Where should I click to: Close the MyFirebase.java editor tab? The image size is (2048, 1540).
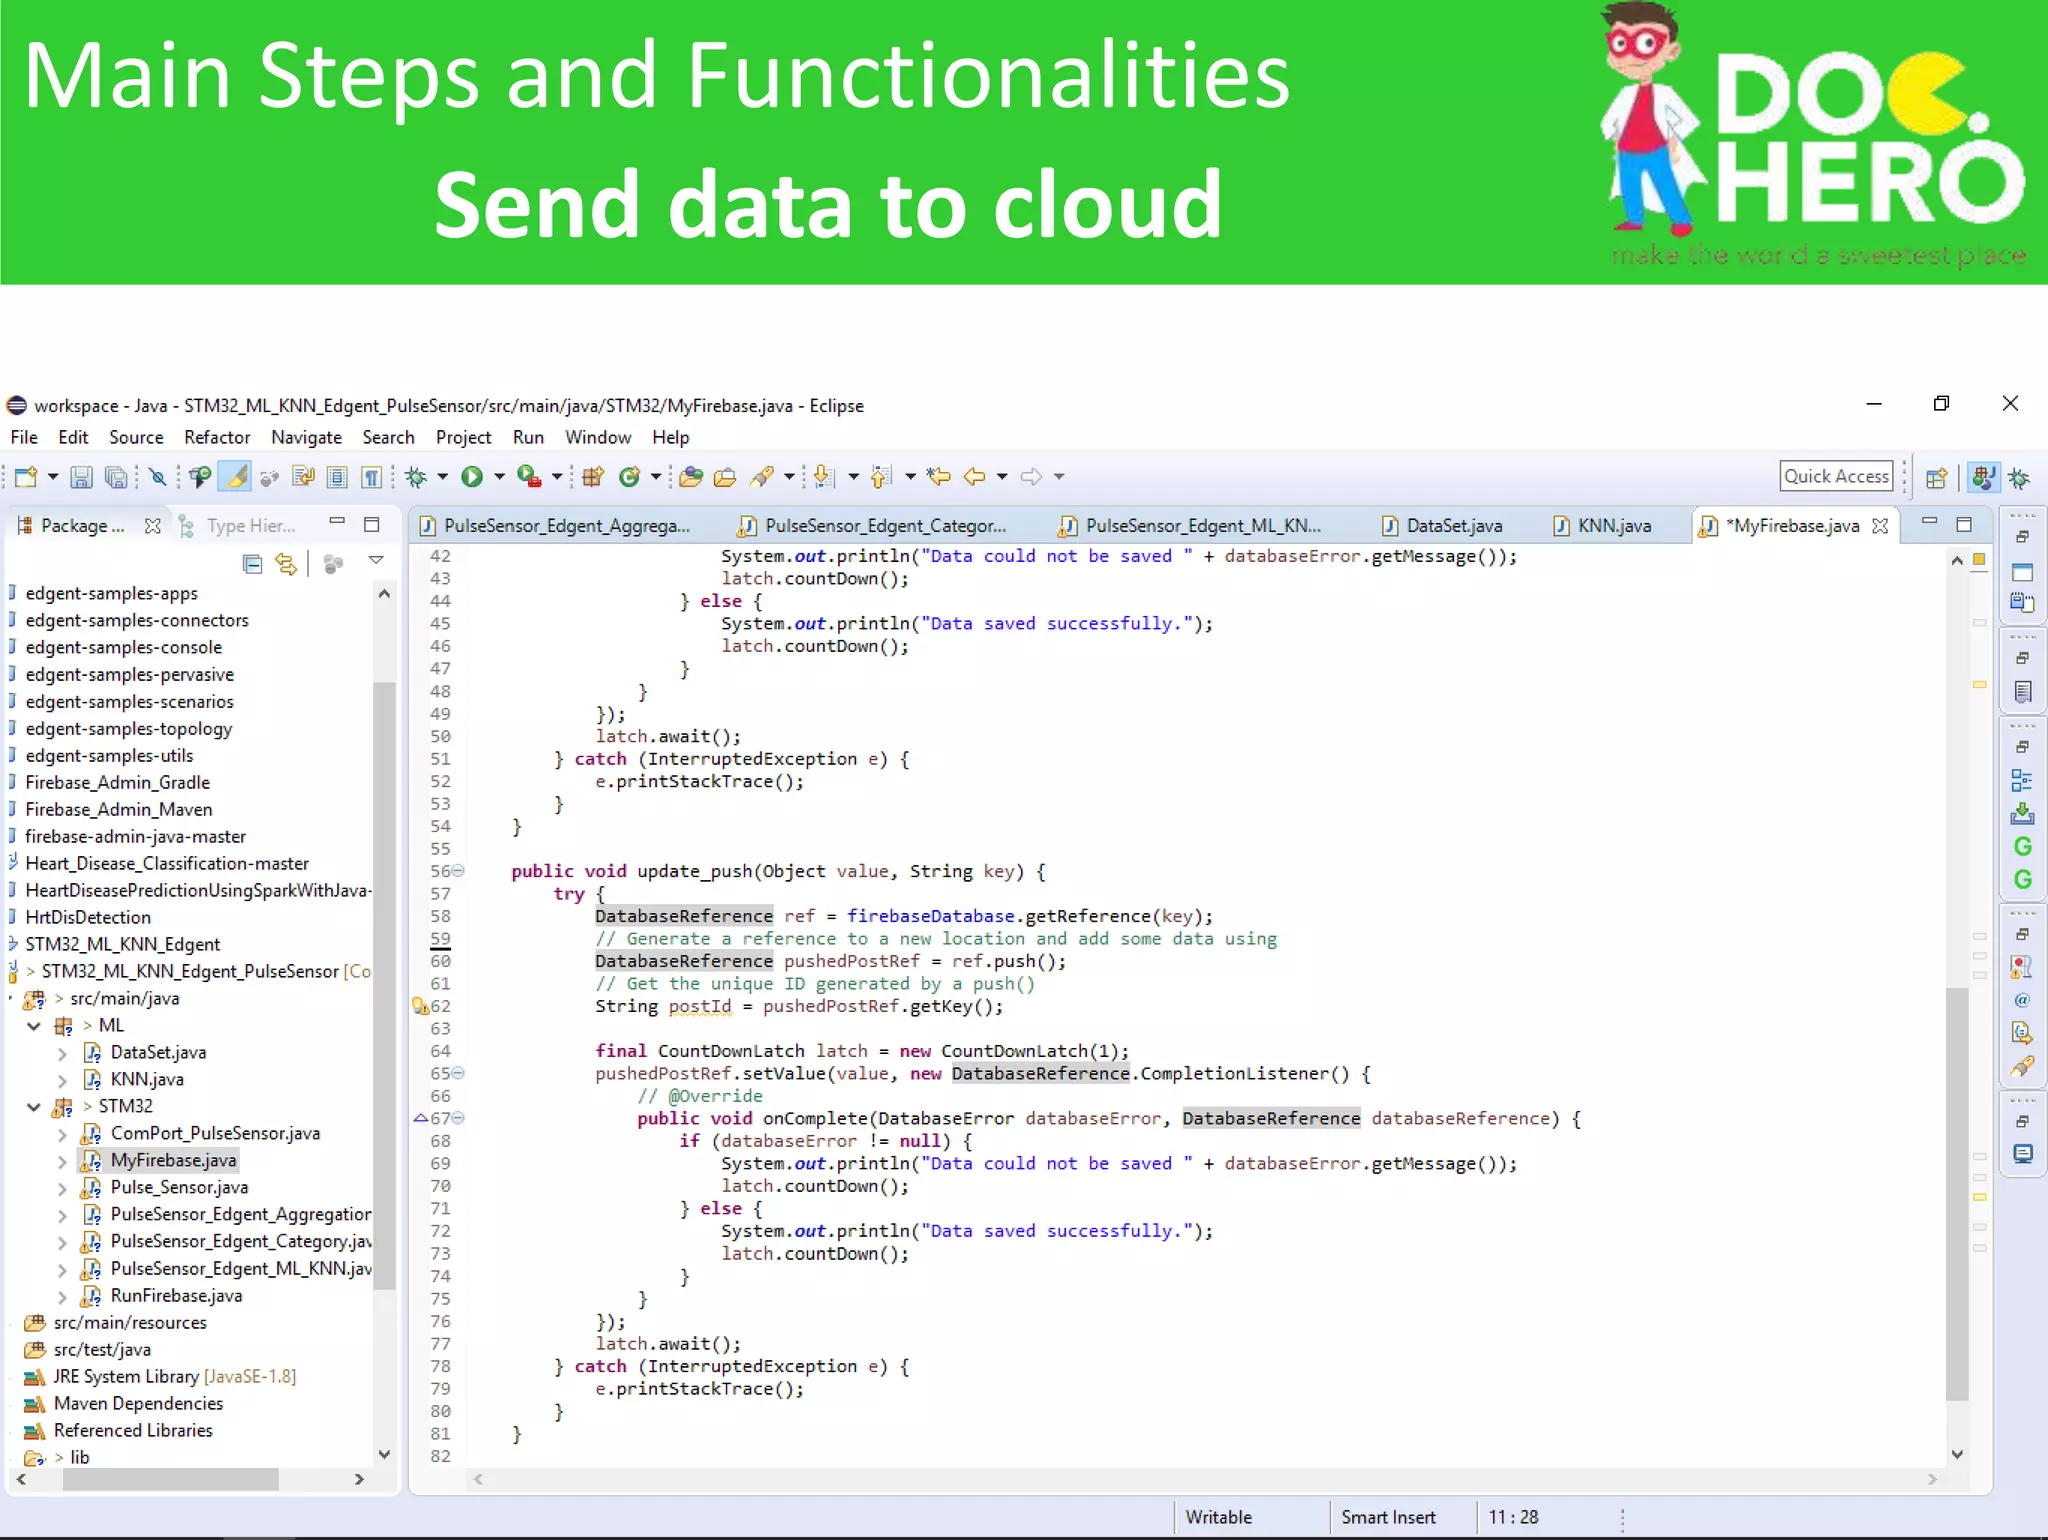[x=1880, y=526]
